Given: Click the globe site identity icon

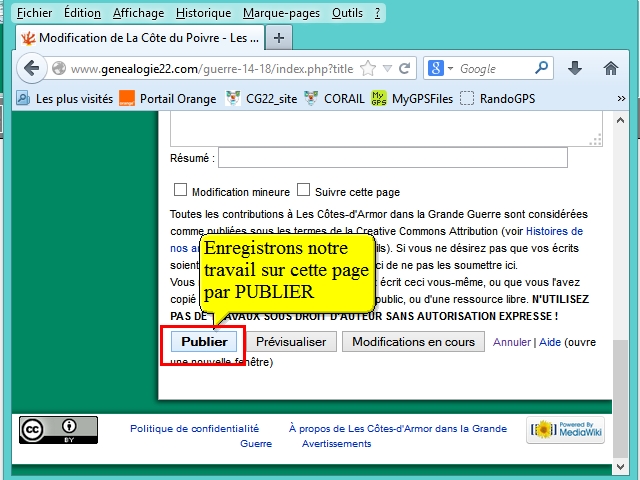Looking at the screenshot, I should click(59, 68).
